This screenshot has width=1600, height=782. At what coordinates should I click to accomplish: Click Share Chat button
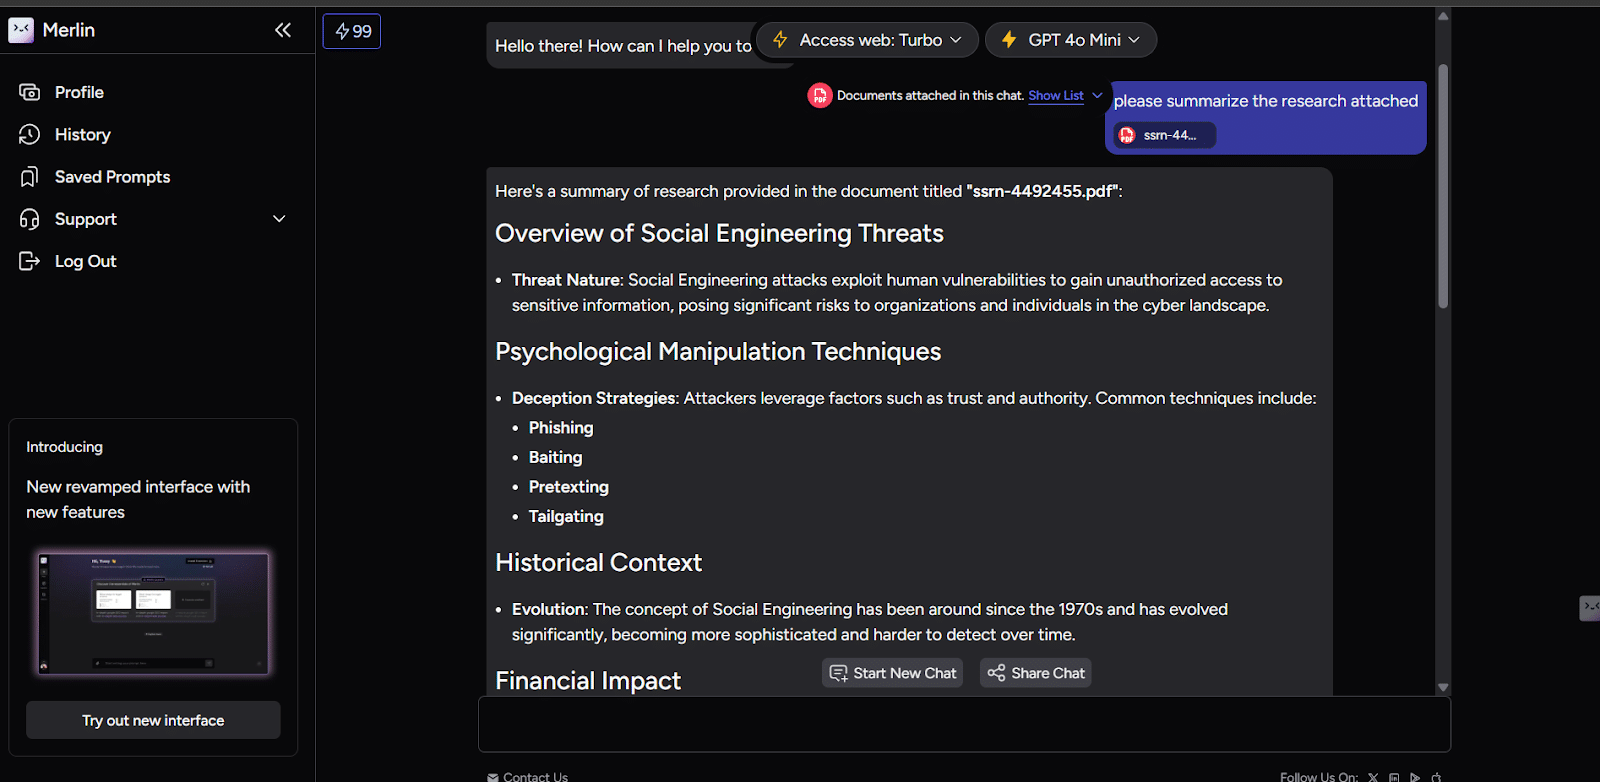1036,673
